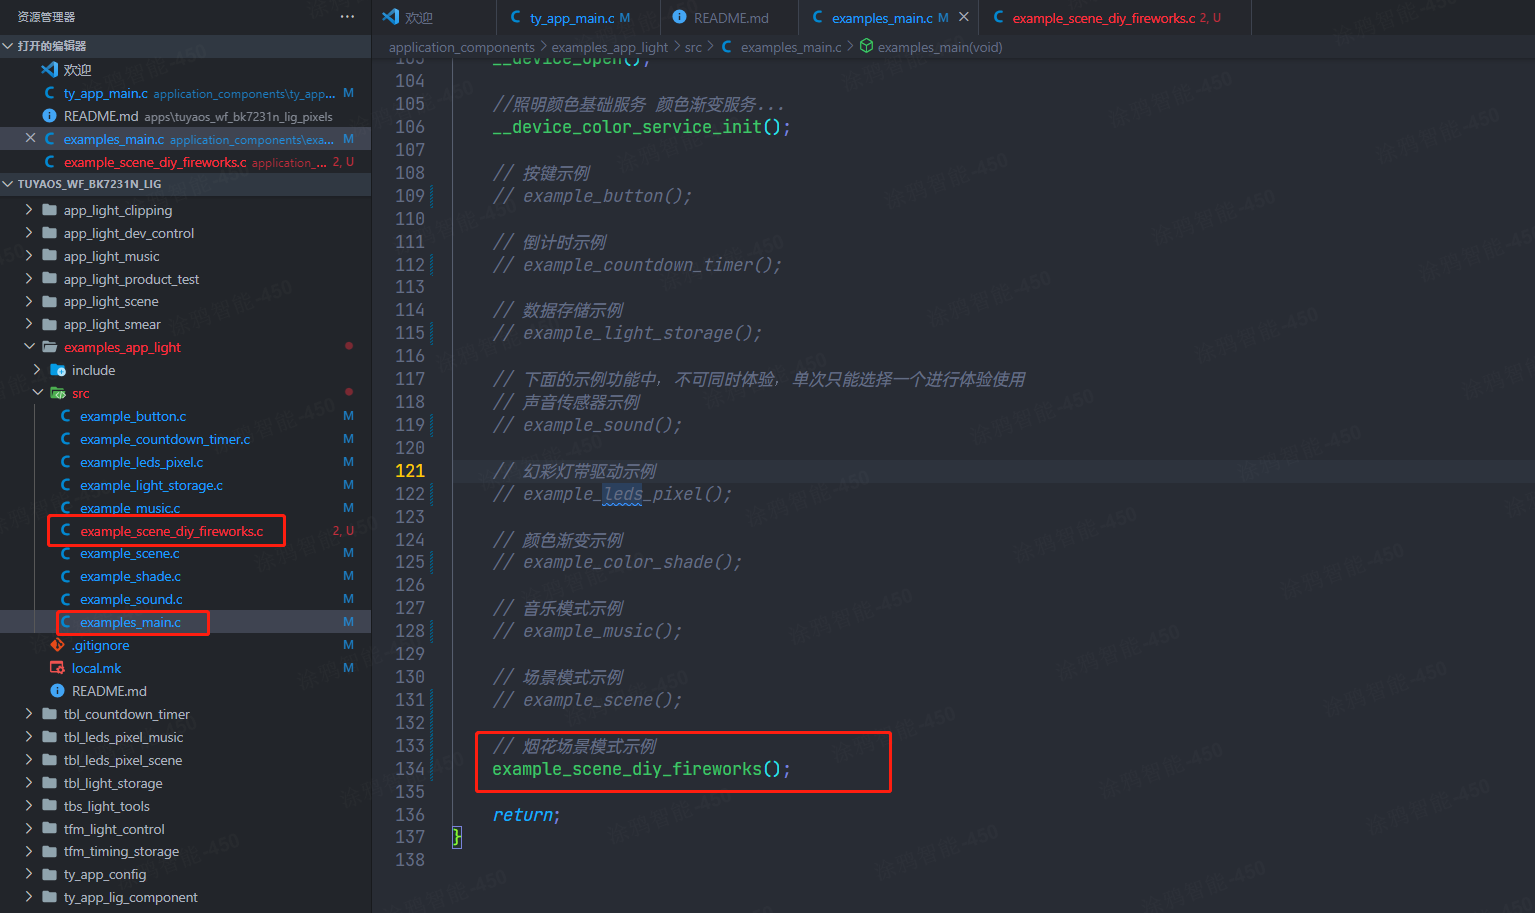
Task: Click line number 121 in the gutter
Action: pyautogui.click(x=410, y=471)
